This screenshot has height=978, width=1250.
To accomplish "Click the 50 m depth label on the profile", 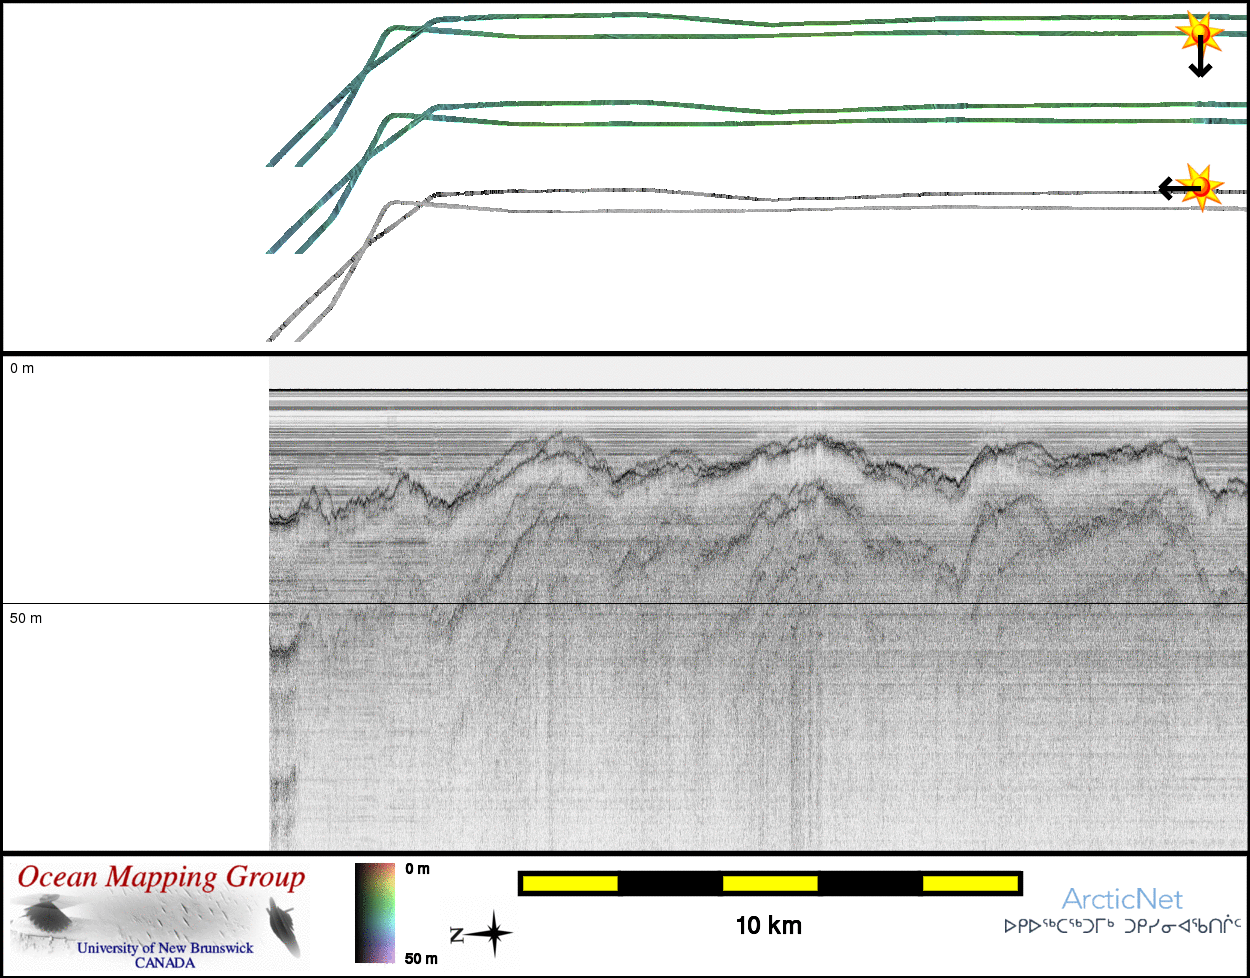I will coord(26,618).
